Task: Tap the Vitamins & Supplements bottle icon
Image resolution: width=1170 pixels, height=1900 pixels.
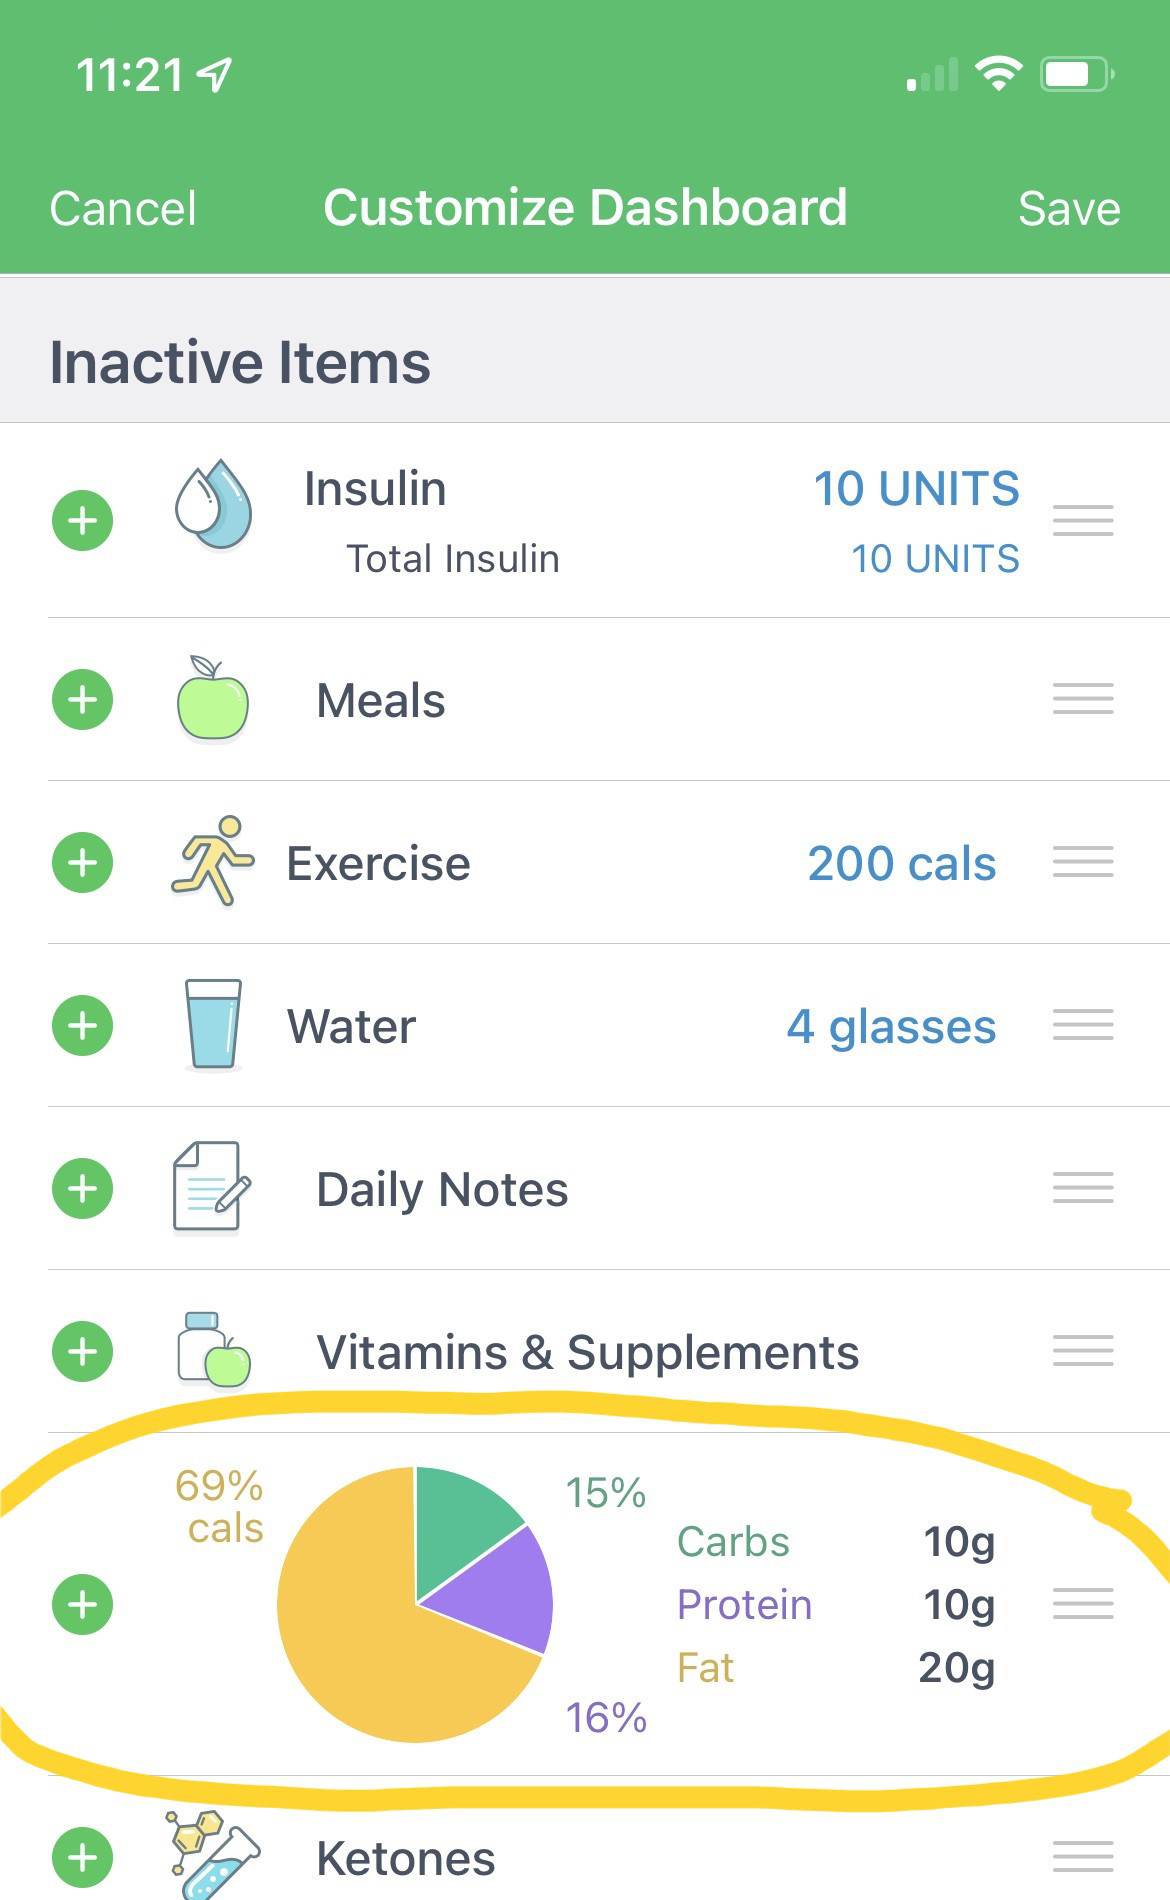Action: pos(213,1350)
